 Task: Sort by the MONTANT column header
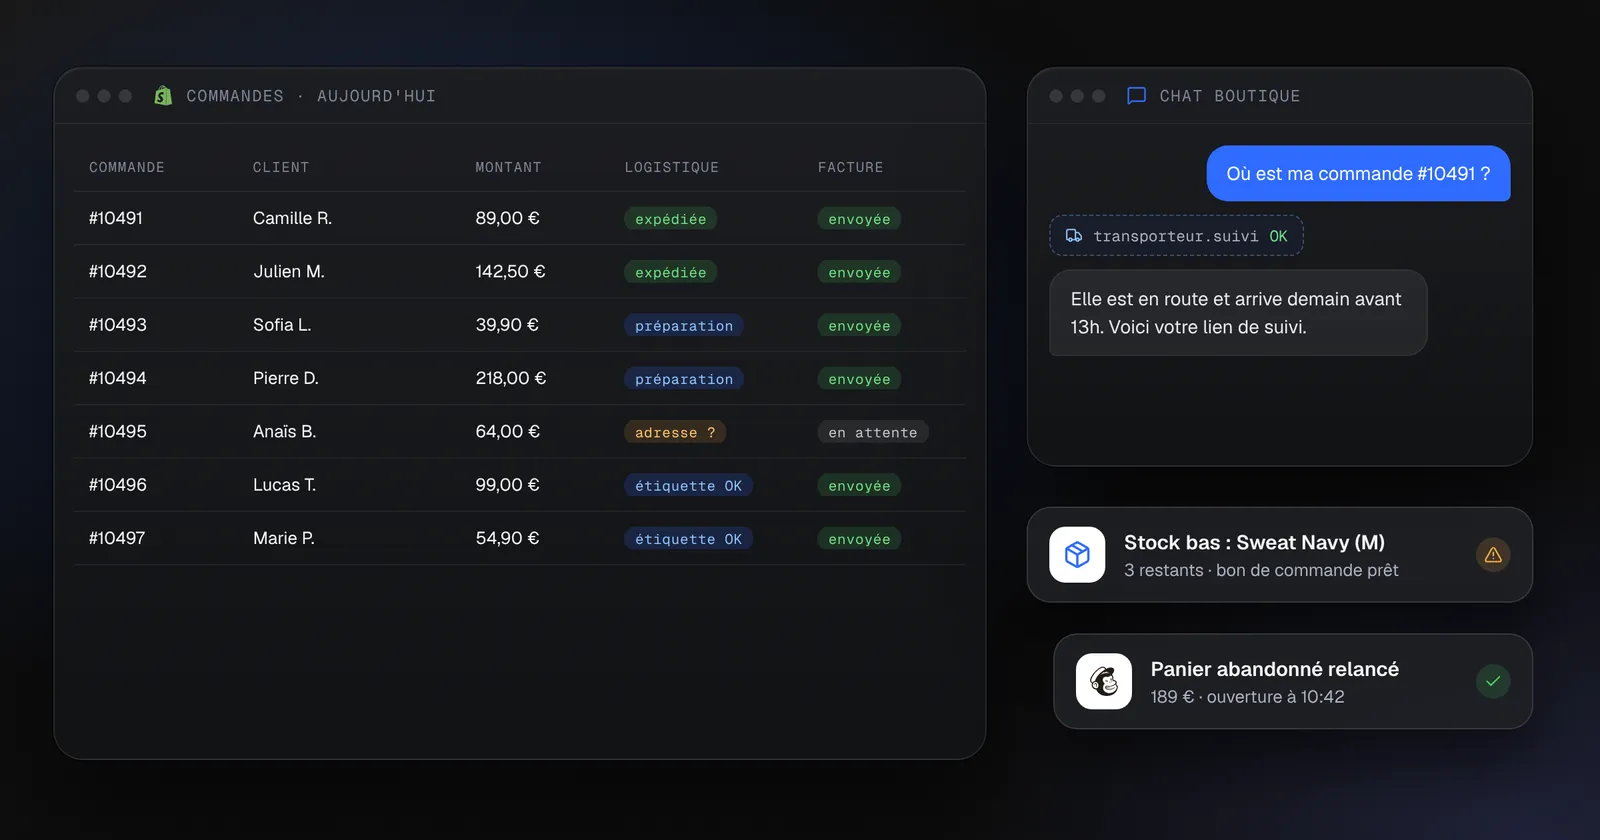tap(508, 167)
